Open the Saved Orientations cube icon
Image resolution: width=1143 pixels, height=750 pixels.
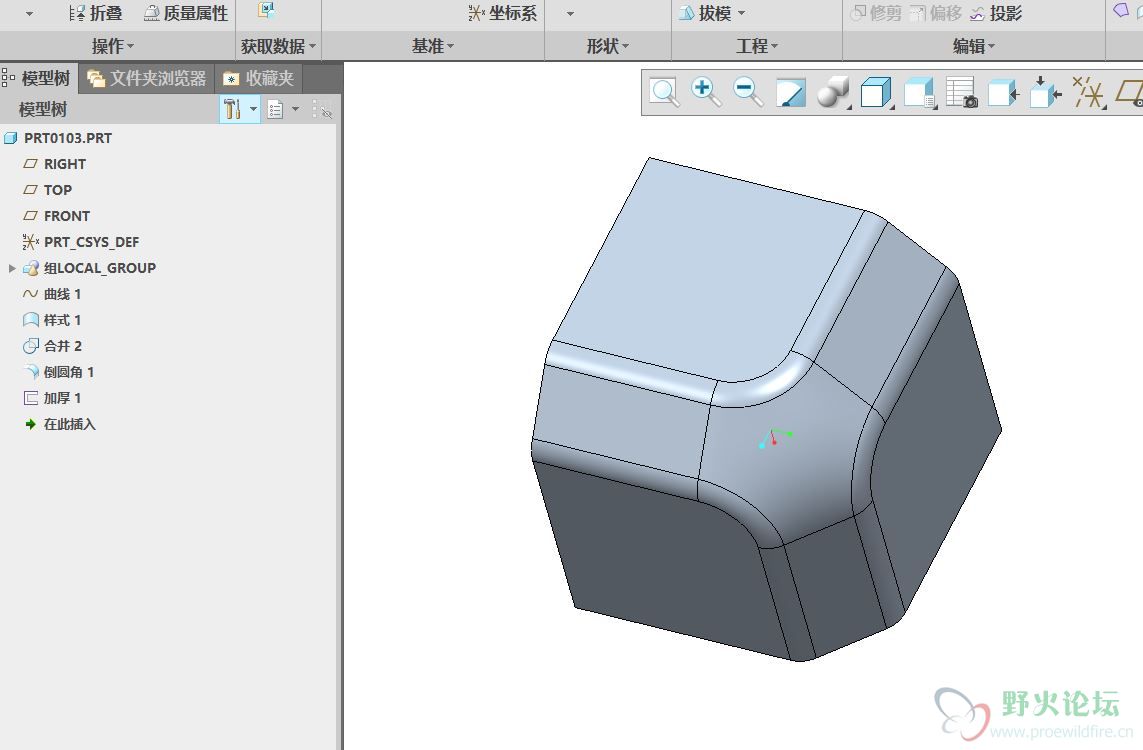918,93
